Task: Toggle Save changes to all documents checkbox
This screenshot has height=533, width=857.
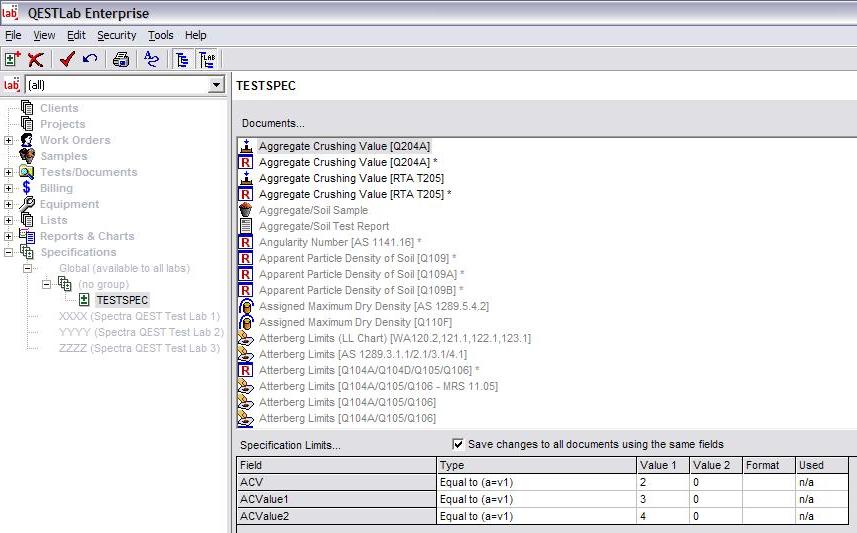Action: 458,444
